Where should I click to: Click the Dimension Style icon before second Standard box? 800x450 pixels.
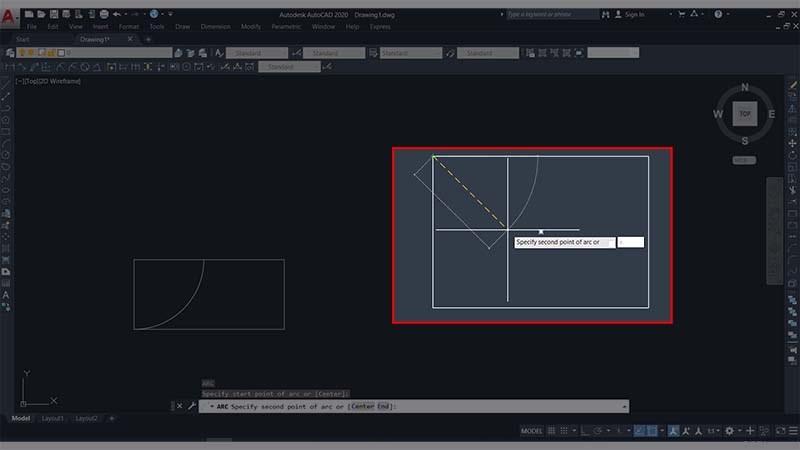296,53
